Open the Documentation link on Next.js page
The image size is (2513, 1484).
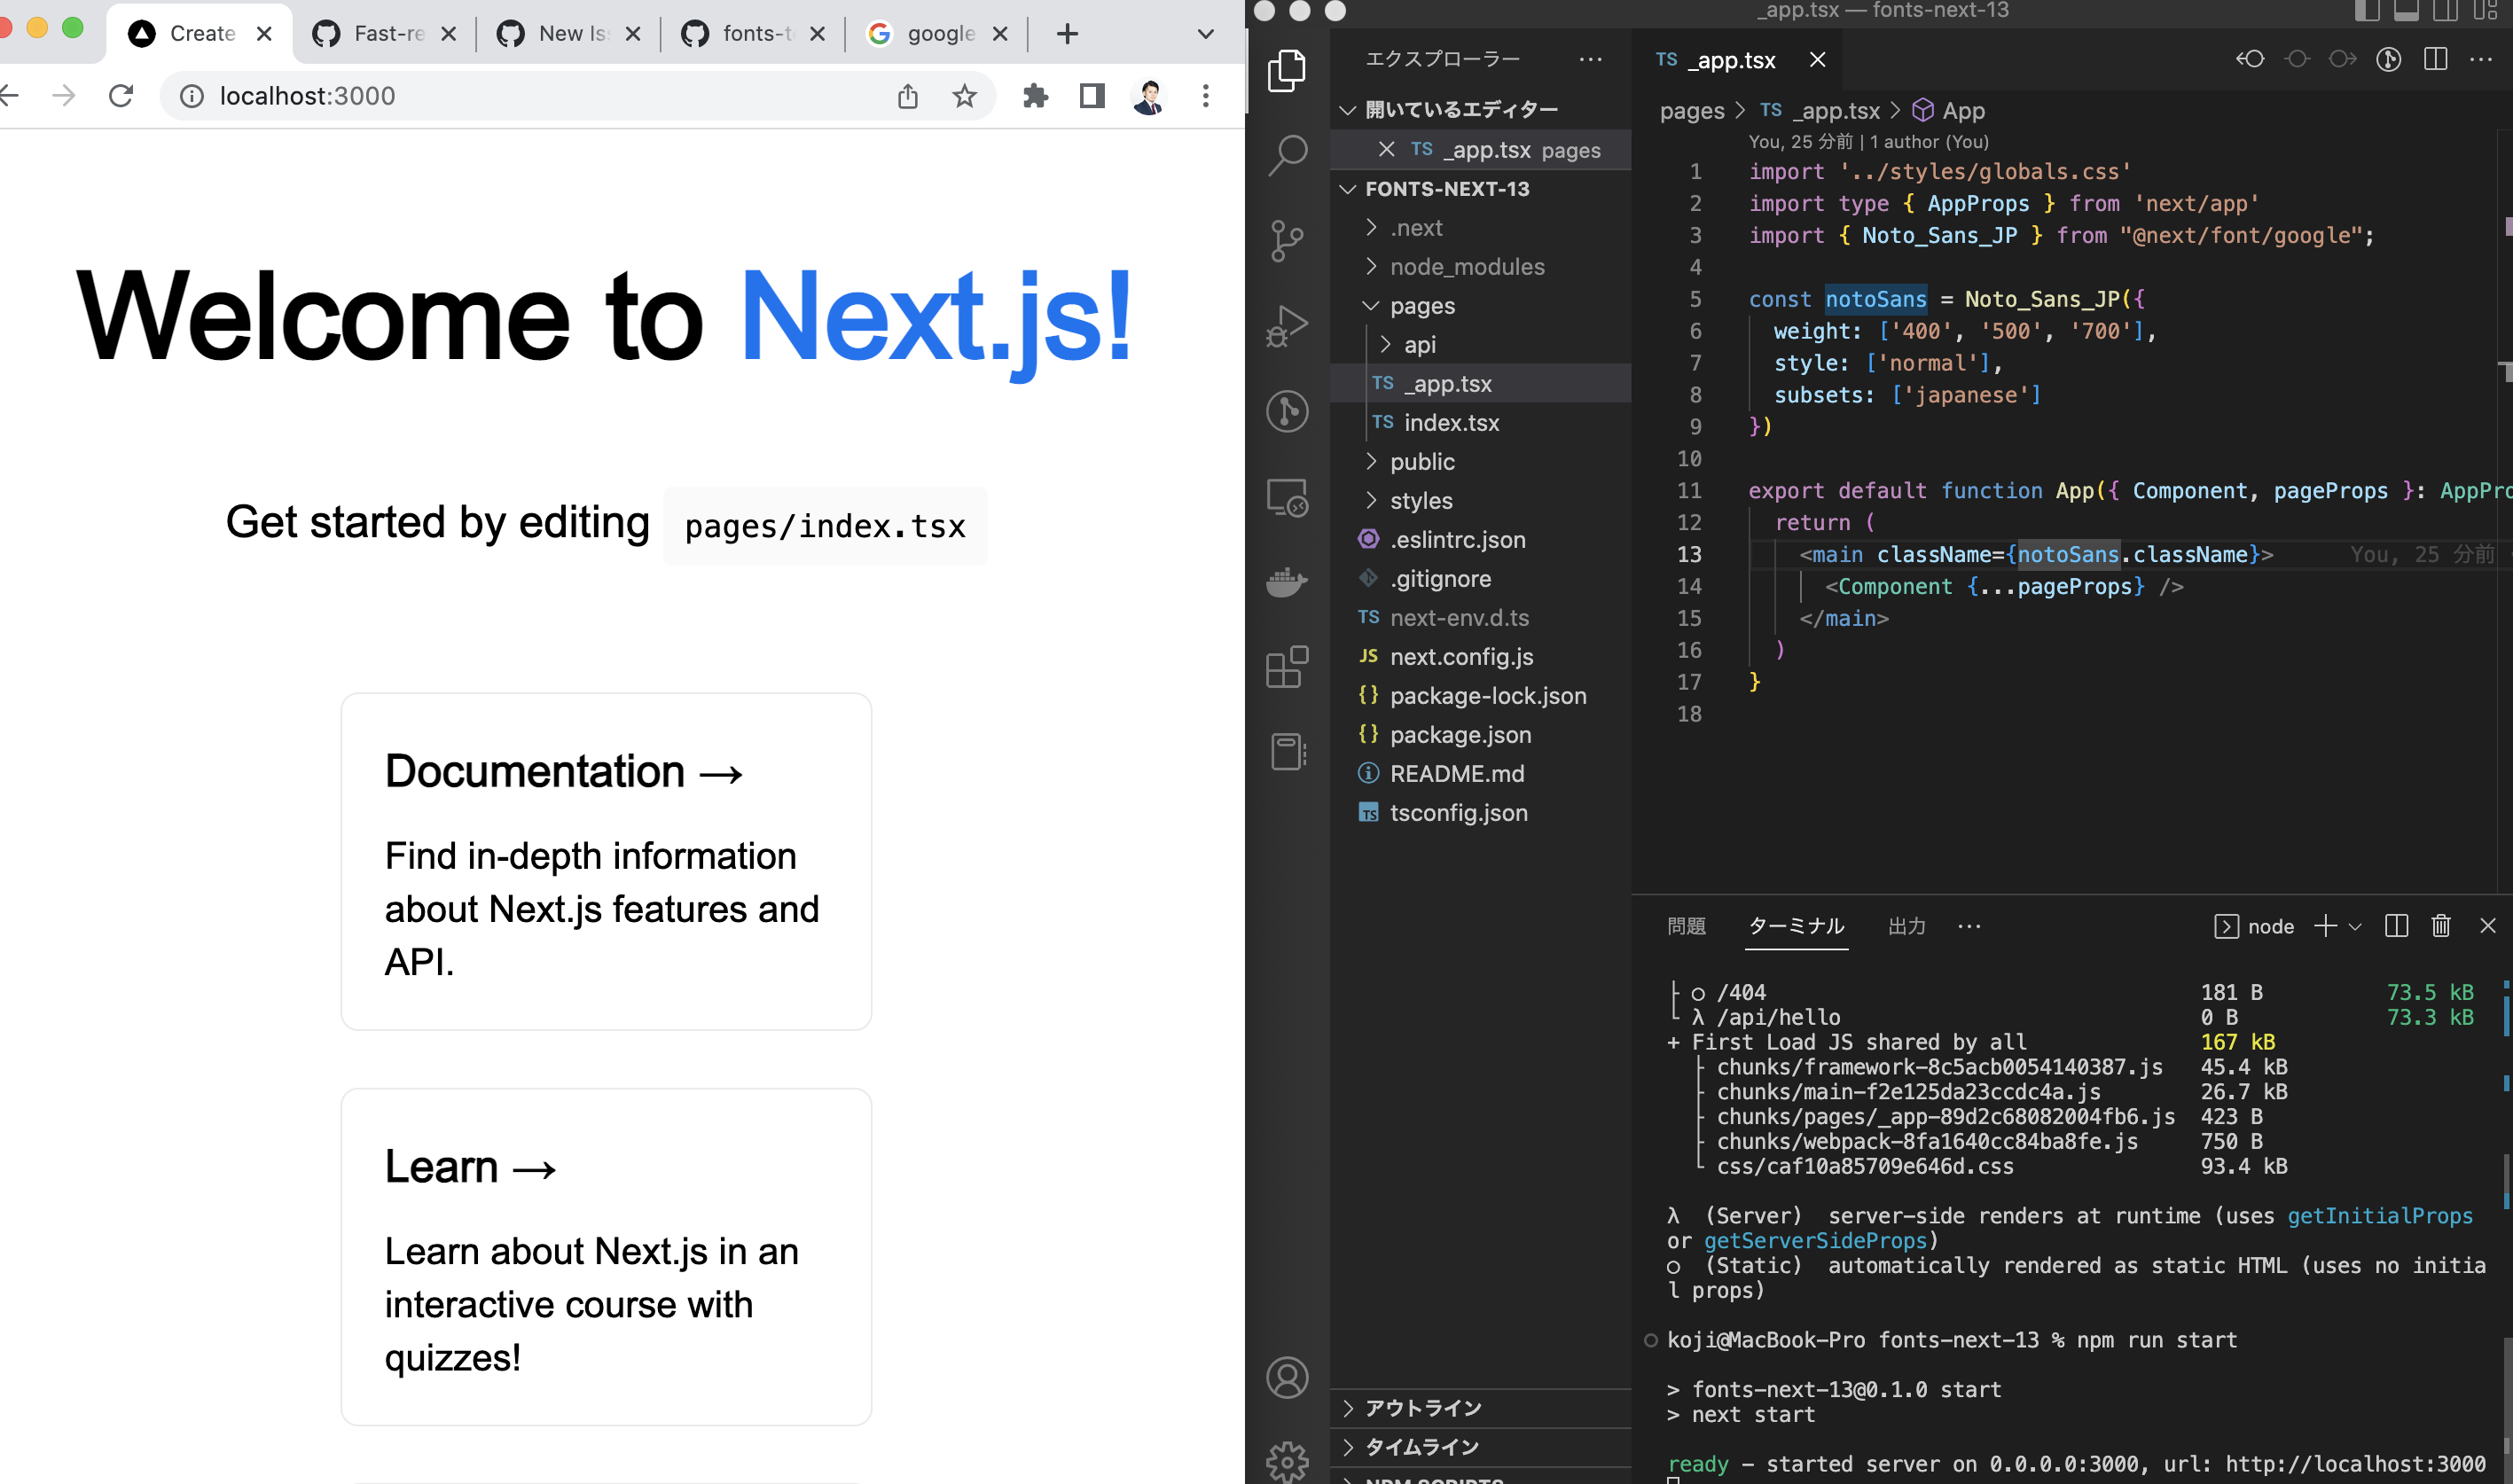coord(563,771)
